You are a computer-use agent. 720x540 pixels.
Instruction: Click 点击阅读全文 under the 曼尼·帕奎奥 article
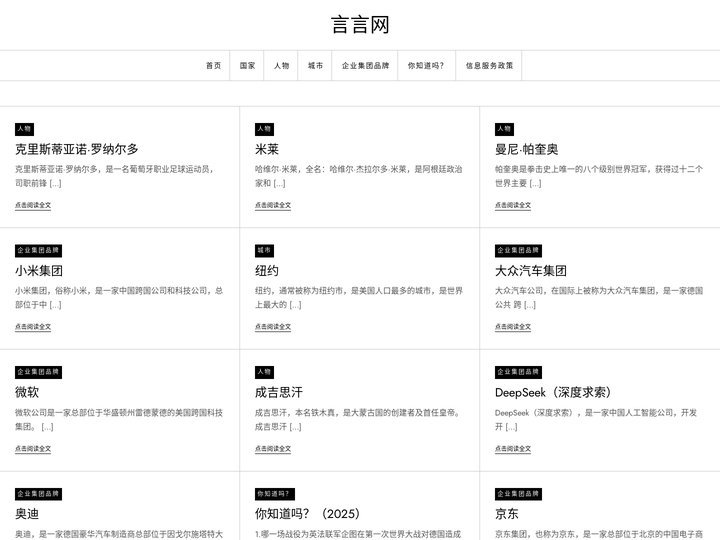[x=513, y=205]
